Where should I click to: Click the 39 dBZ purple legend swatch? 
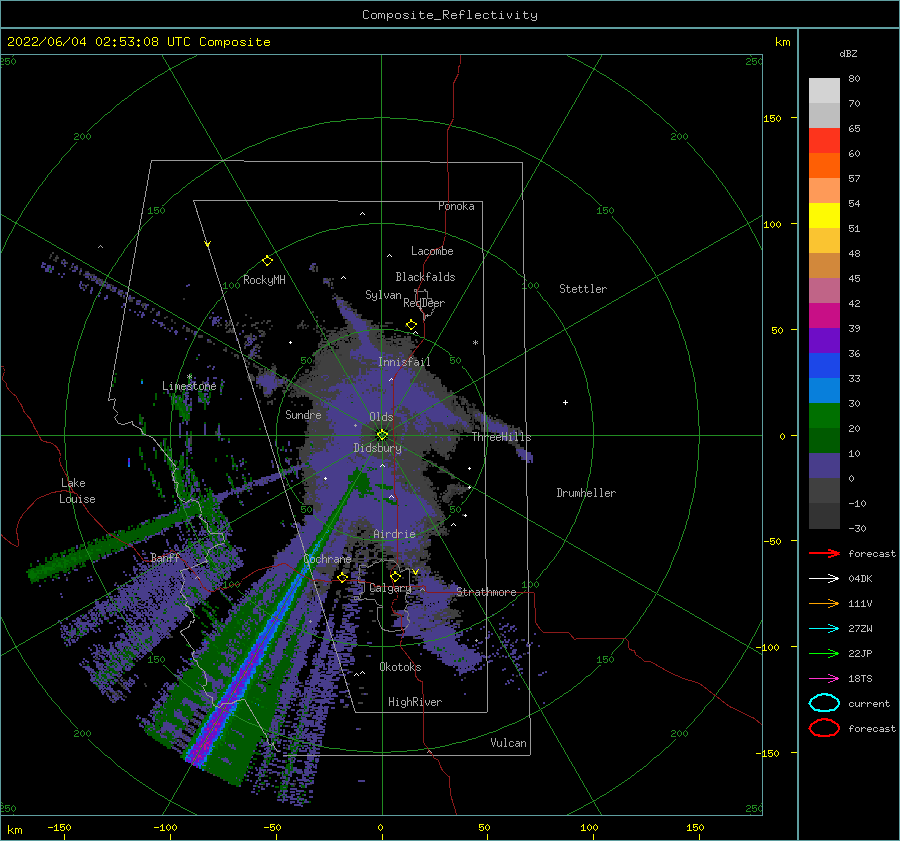(824, 340)
